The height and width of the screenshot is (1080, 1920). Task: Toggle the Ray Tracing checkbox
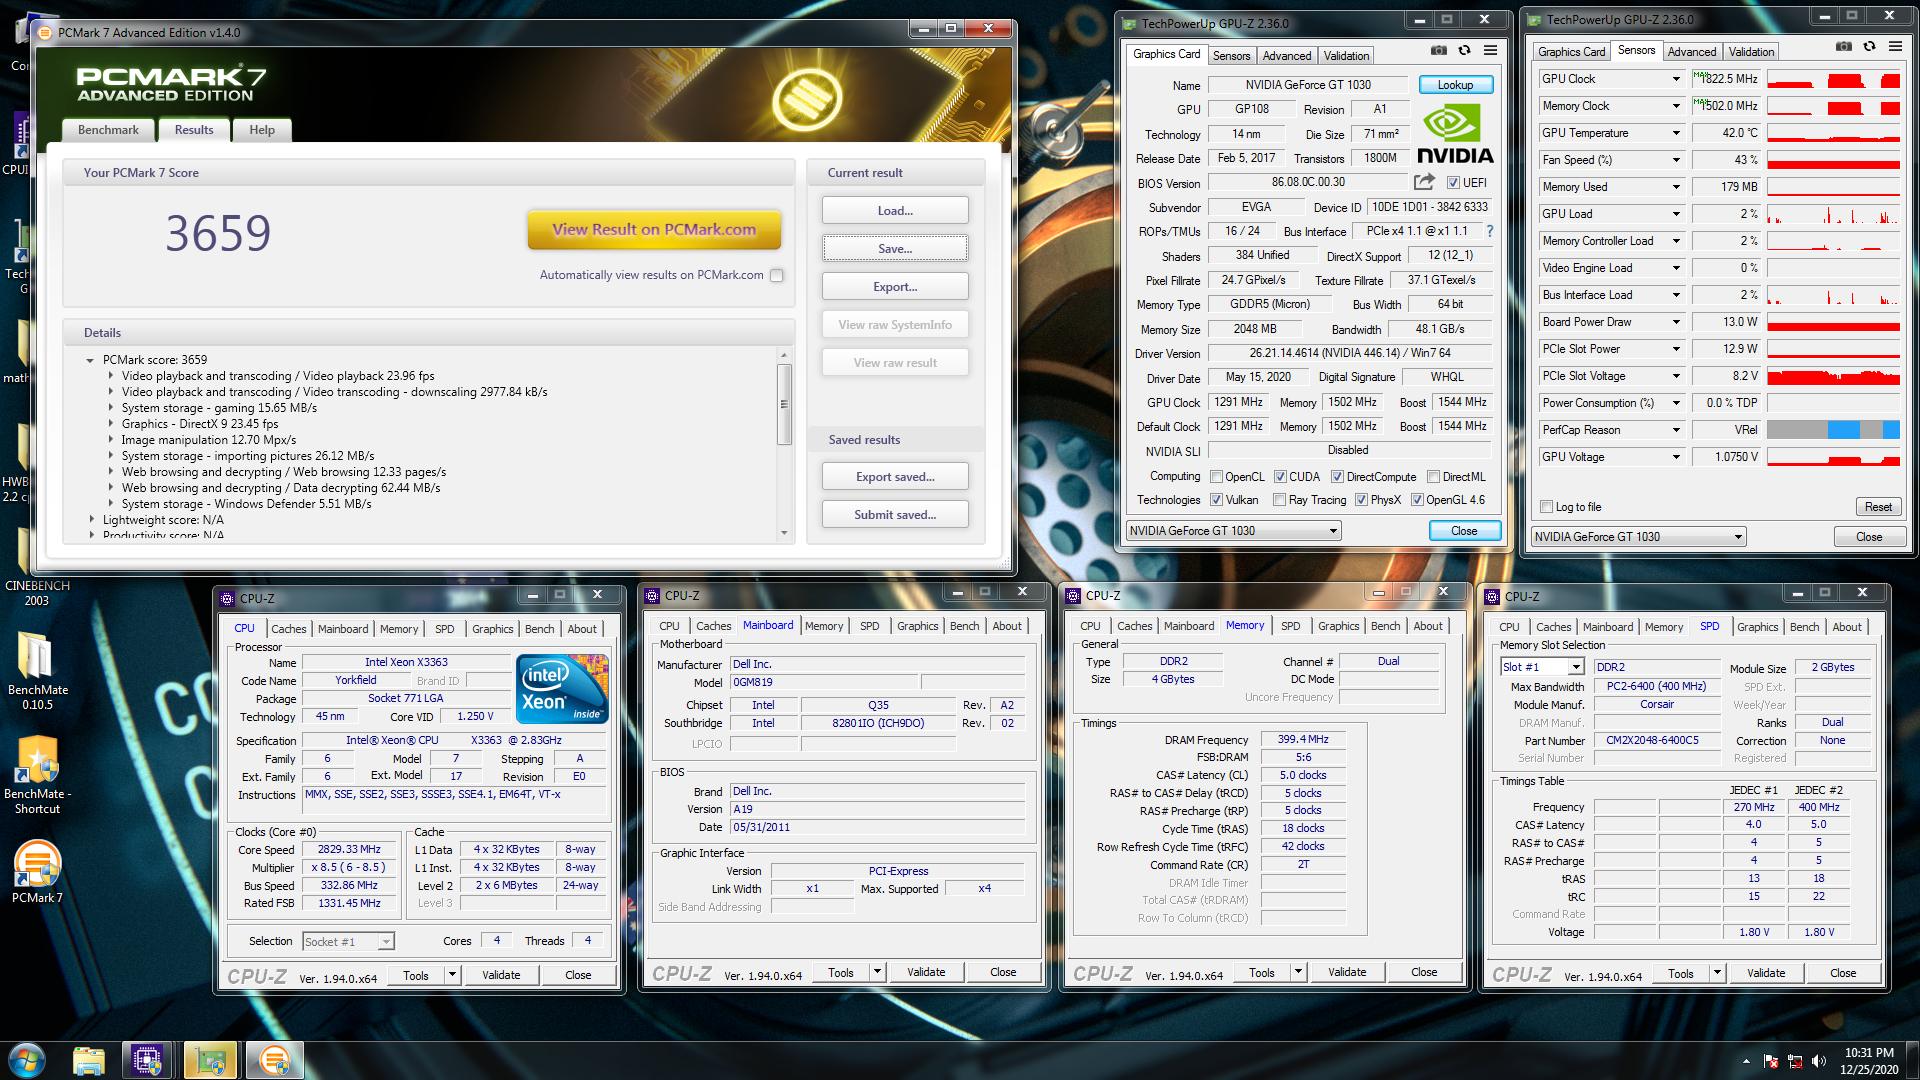click(x=1279, y=500)
